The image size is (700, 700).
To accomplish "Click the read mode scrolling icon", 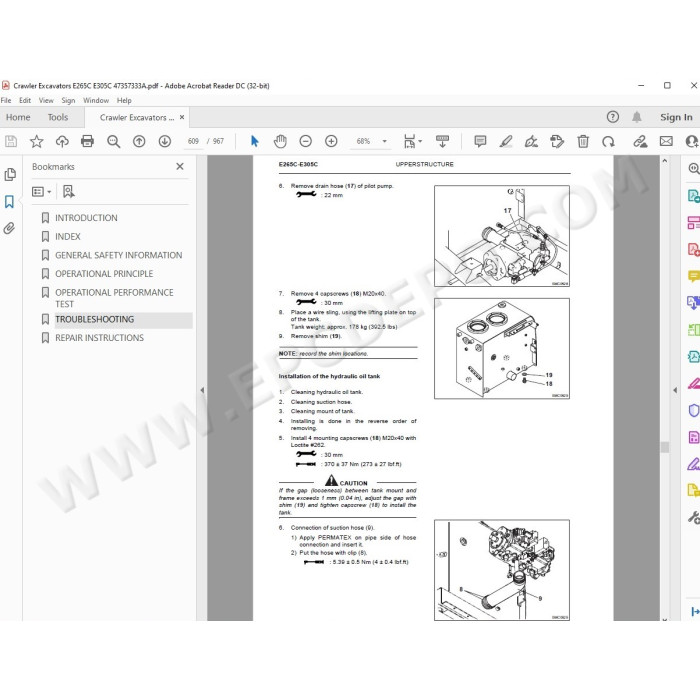I will coord(442,142).
